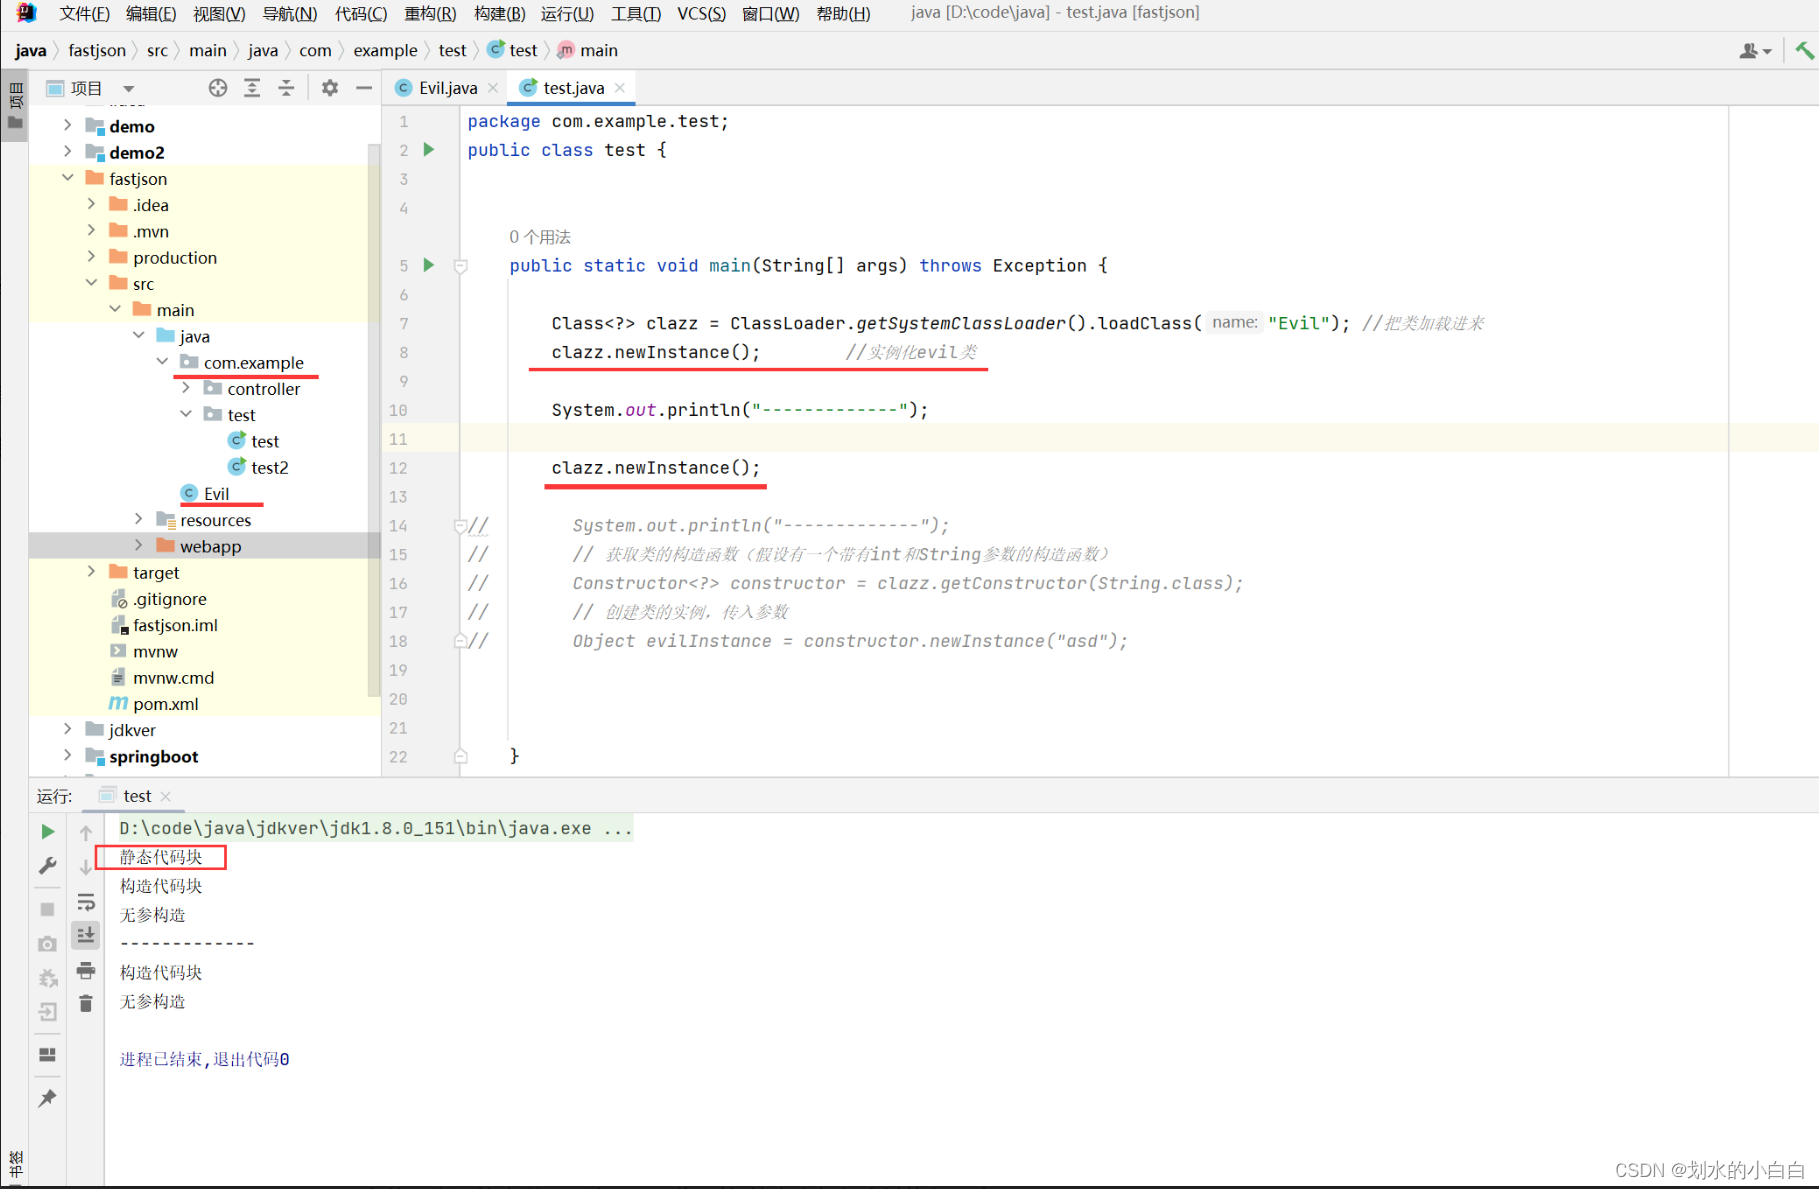The height and width of the screenshot is (1189, 1819).
Task: Toggle fold on commented block line 14
Action: (x=461, y=526)
